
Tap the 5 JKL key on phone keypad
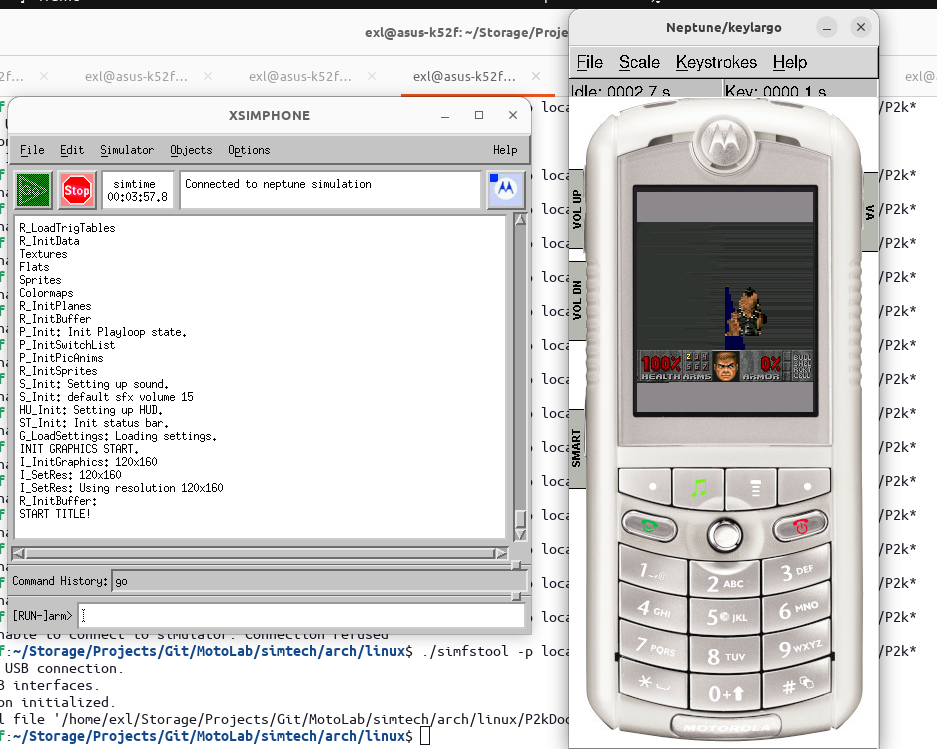pyautogui.click(x=725, y=616)
